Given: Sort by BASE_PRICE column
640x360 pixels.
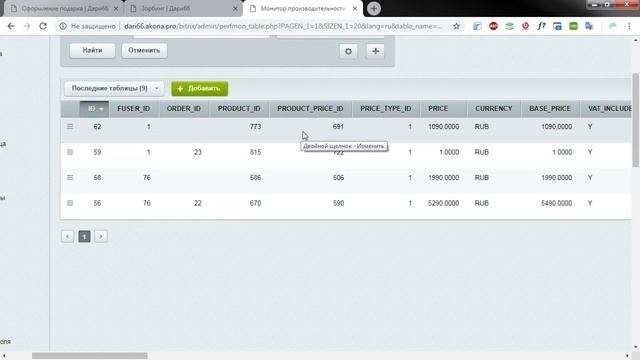Looking at the screenshot, I should point(550,109).
